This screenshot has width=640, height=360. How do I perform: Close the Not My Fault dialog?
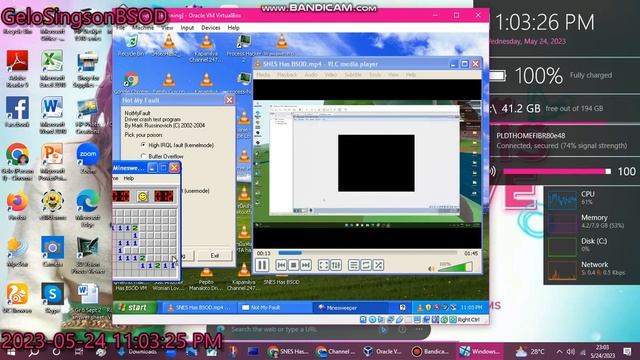[229, 100]
